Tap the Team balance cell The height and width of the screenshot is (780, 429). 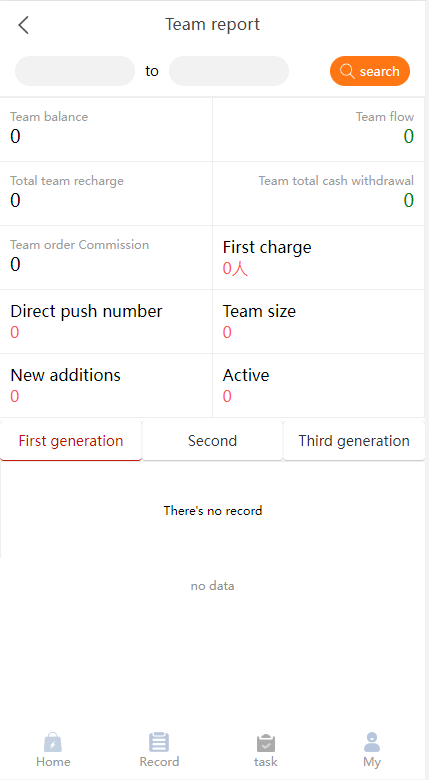106,129
